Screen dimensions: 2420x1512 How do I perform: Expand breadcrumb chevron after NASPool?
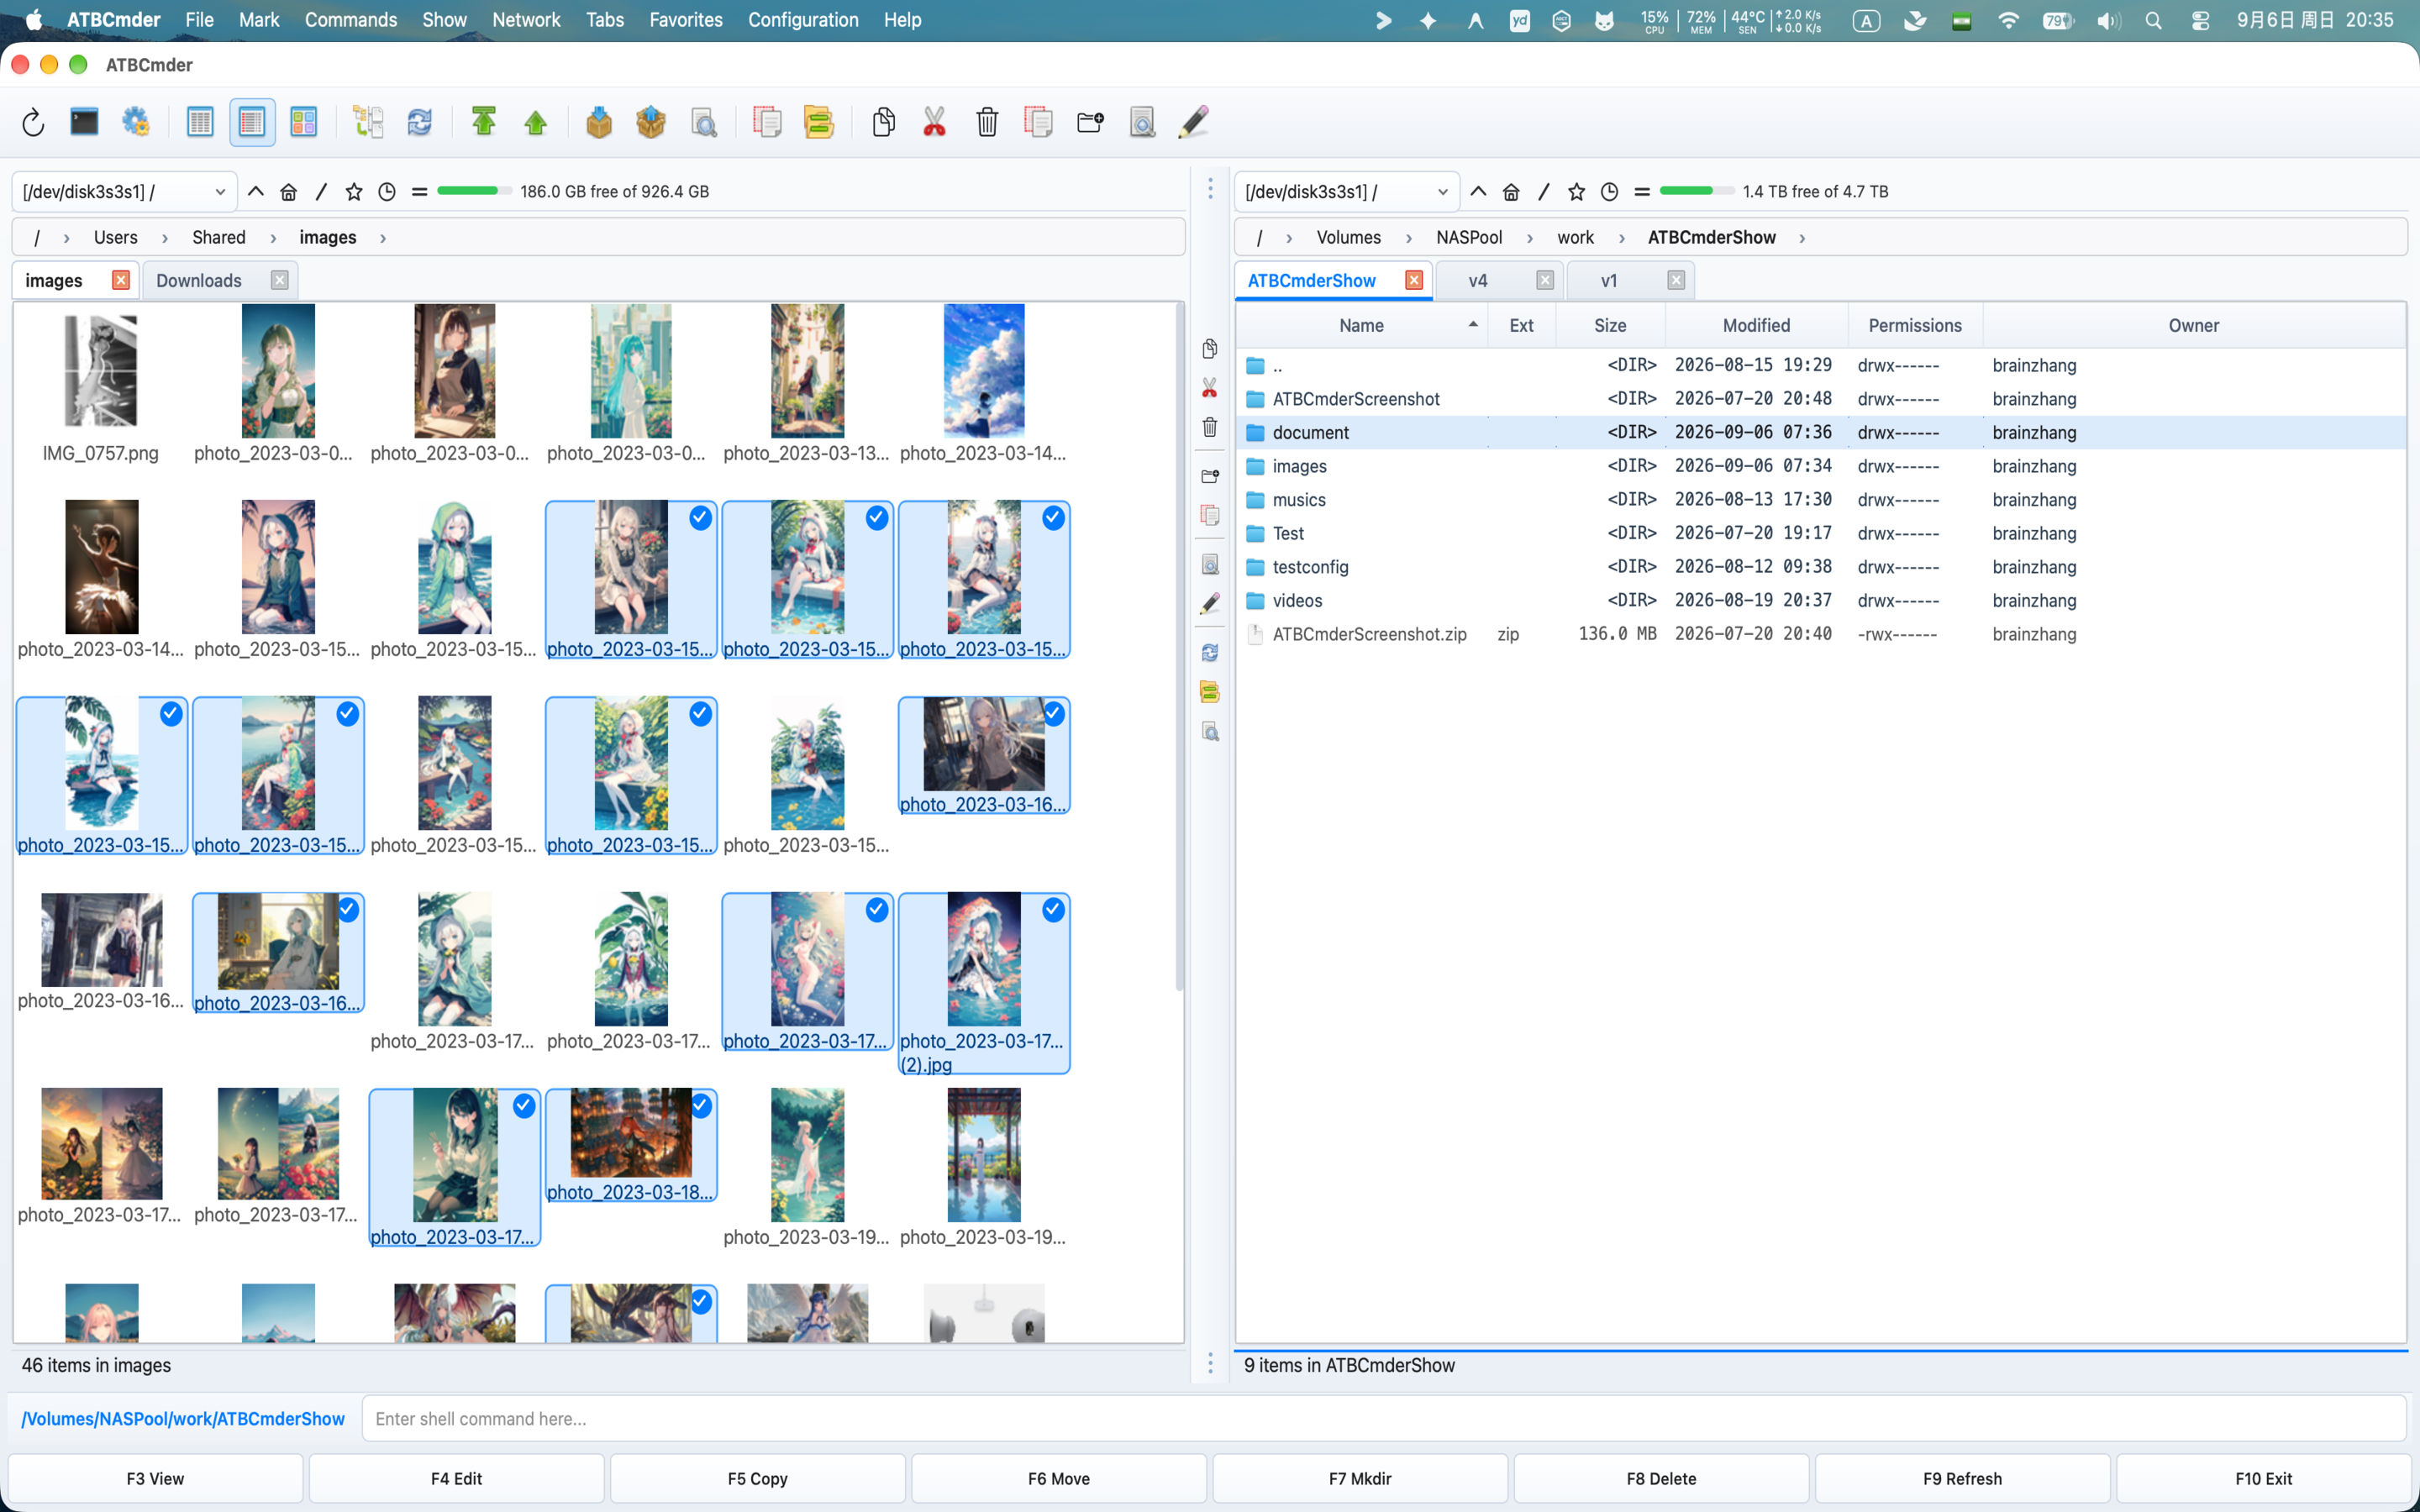pos(1530,238)
